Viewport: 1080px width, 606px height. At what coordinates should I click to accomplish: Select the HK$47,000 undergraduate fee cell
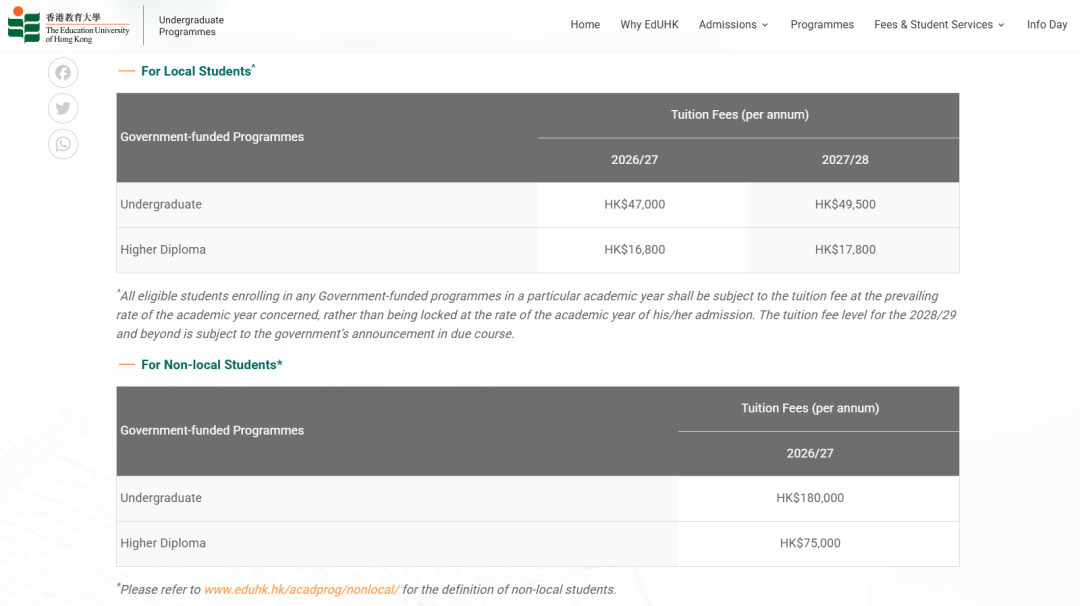click(x=634, y=205)
